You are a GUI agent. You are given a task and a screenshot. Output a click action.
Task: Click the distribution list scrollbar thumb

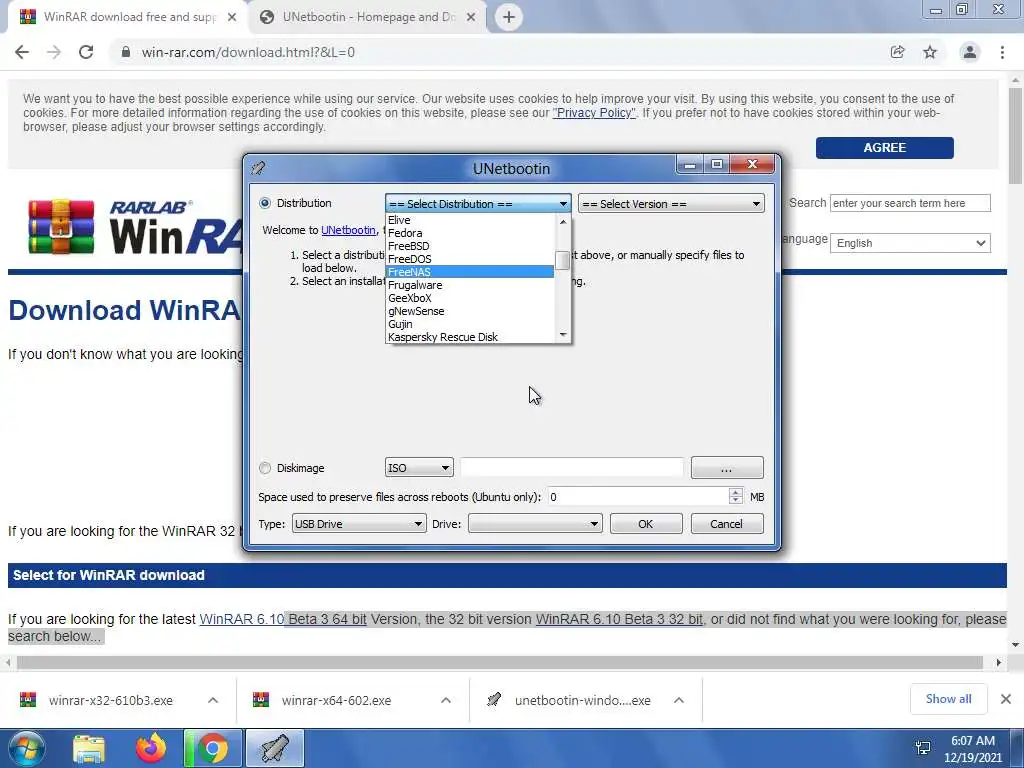click(x=562, y=260)
